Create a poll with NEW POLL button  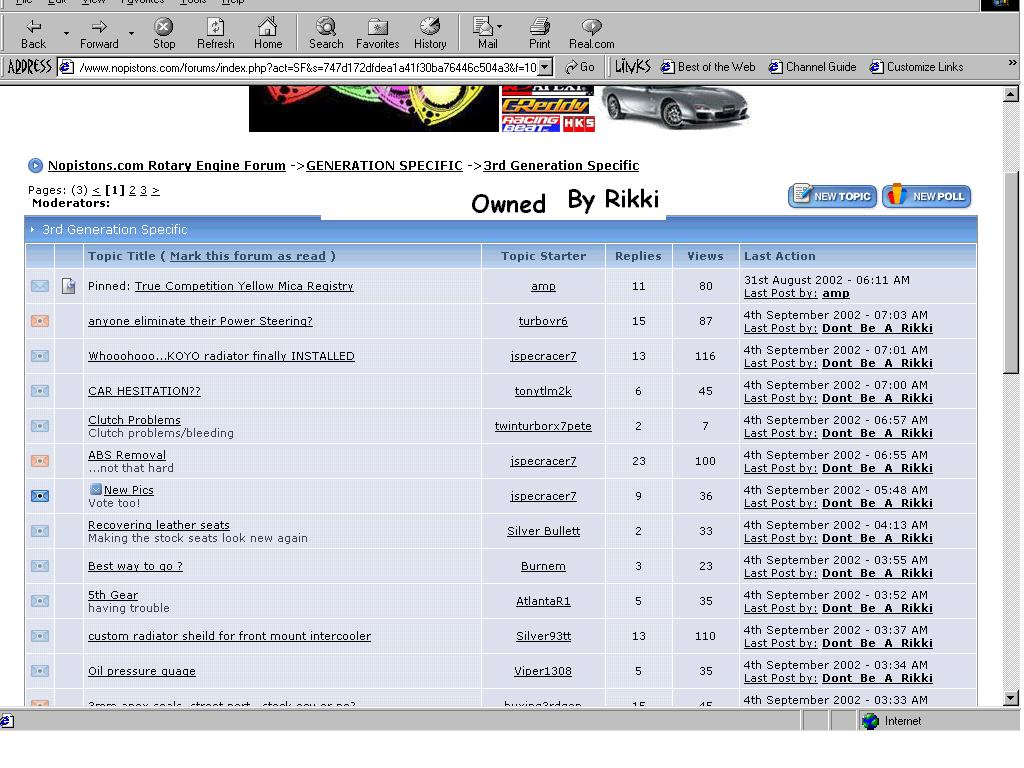click(927, 196)
